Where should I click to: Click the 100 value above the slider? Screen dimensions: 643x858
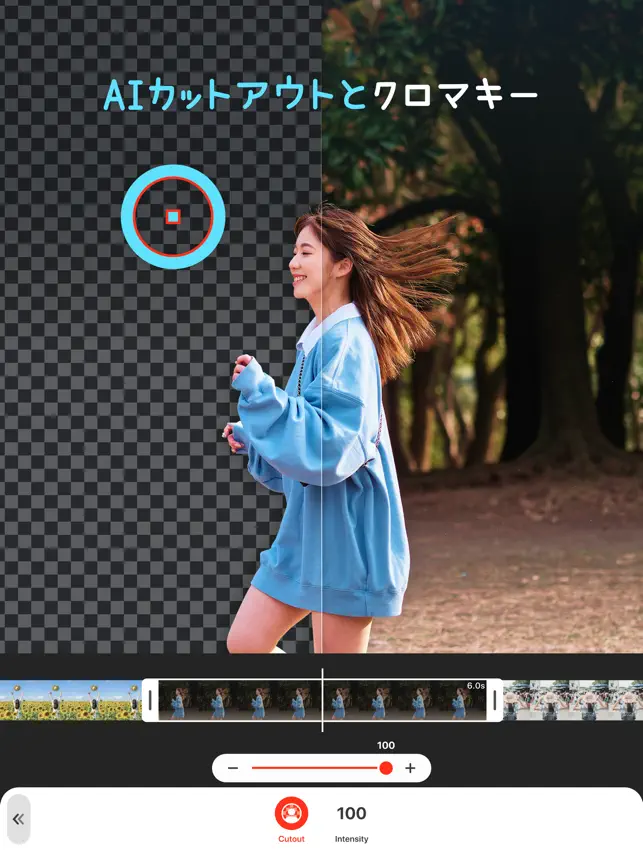[x=386, y=745]
